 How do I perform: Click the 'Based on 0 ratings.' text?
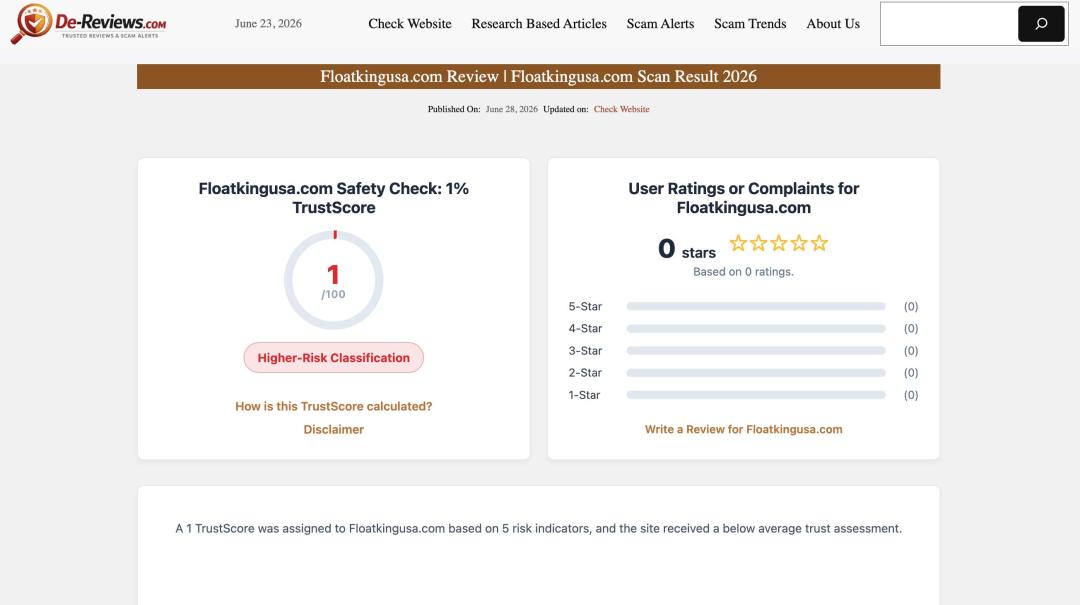tap(743, 271)
